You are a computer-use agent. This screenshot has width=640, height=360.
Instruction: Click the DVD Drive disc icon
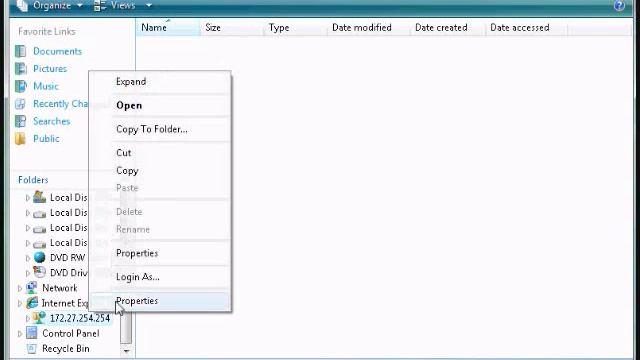[40, 272]
